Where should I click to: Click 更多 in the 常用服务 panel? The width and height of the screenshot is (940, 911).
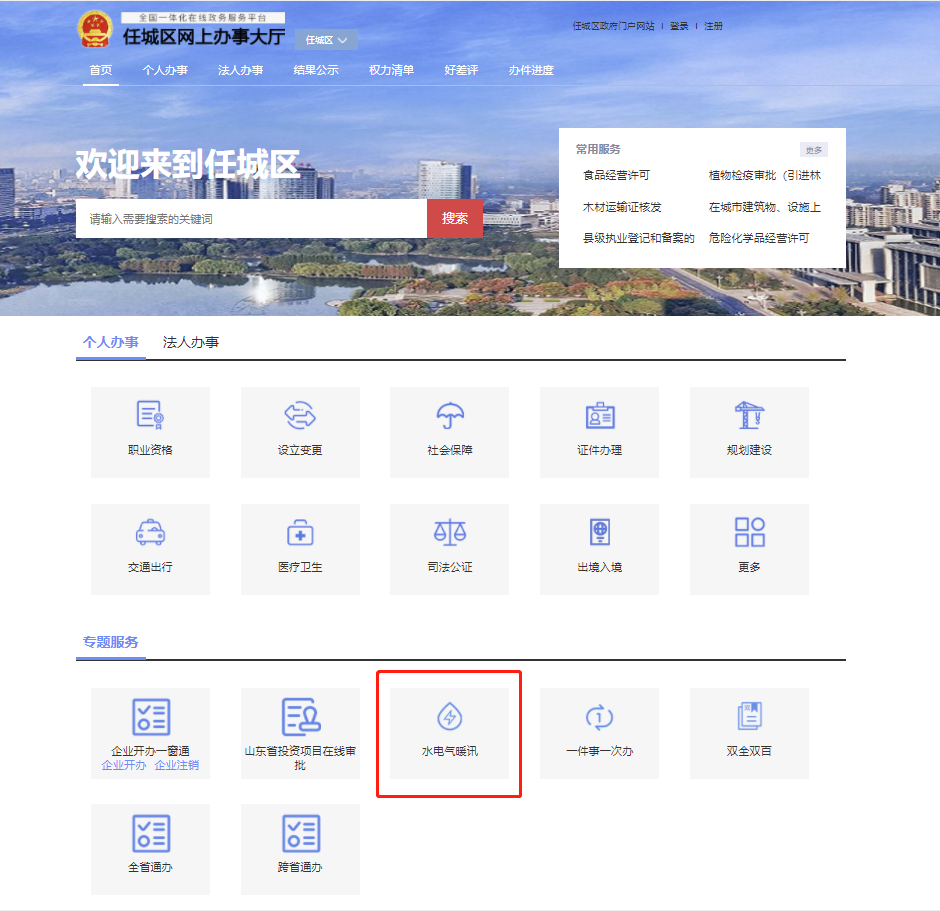[x=813, y=150]
